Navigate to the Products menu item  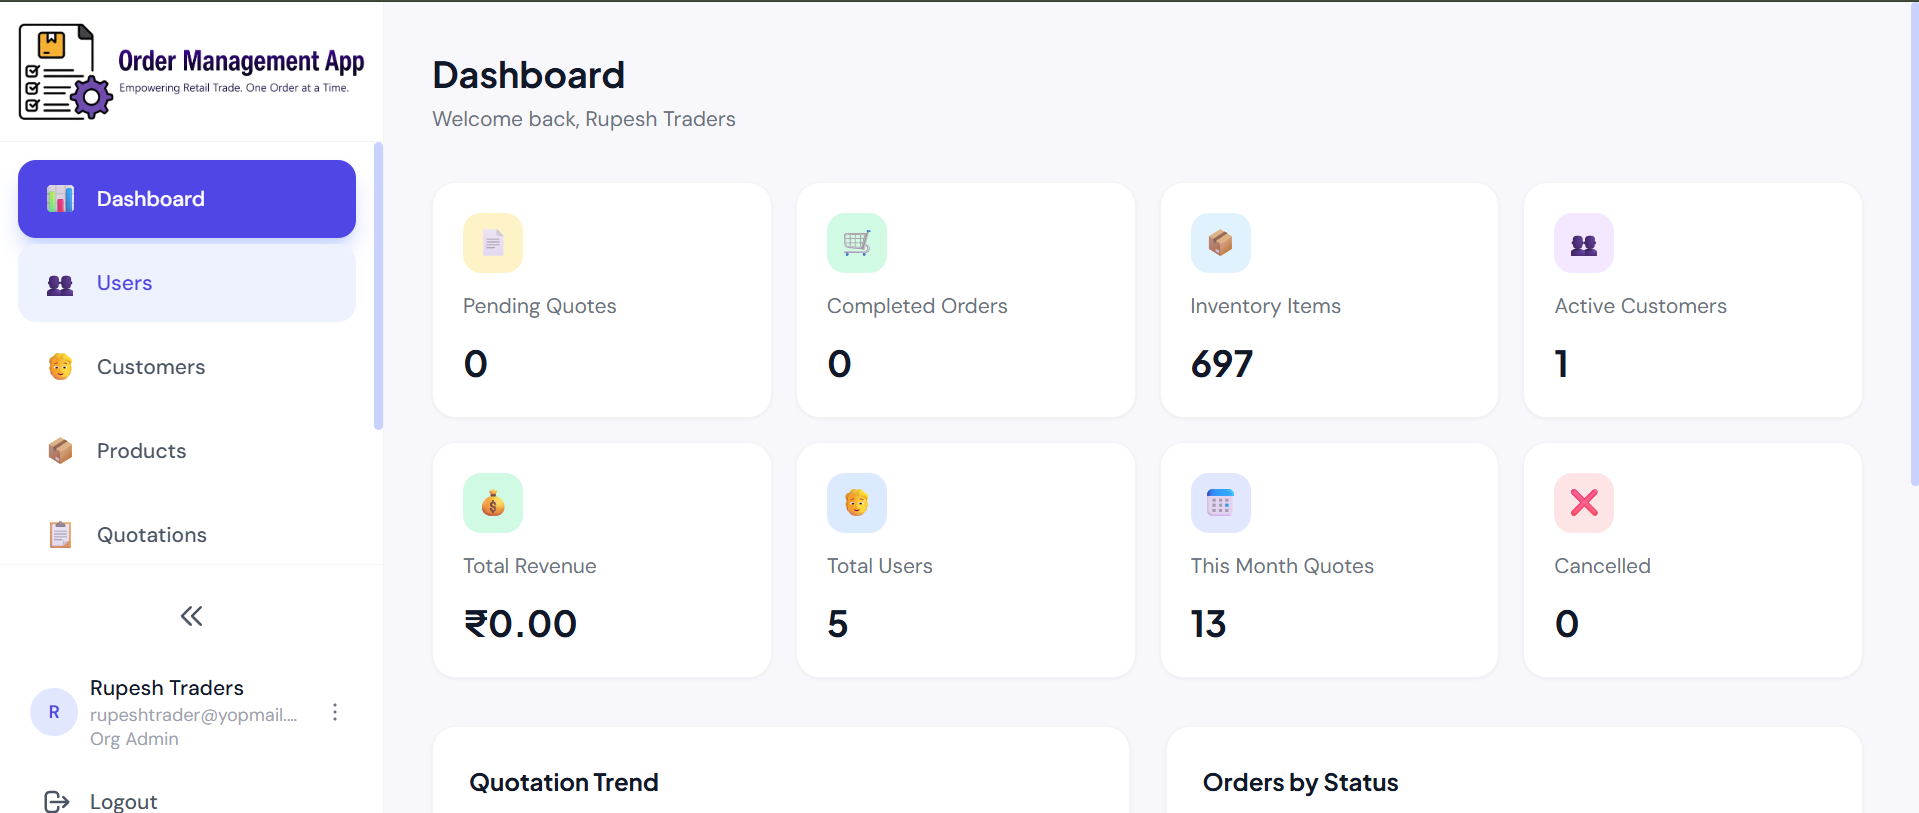click(187, 451)
